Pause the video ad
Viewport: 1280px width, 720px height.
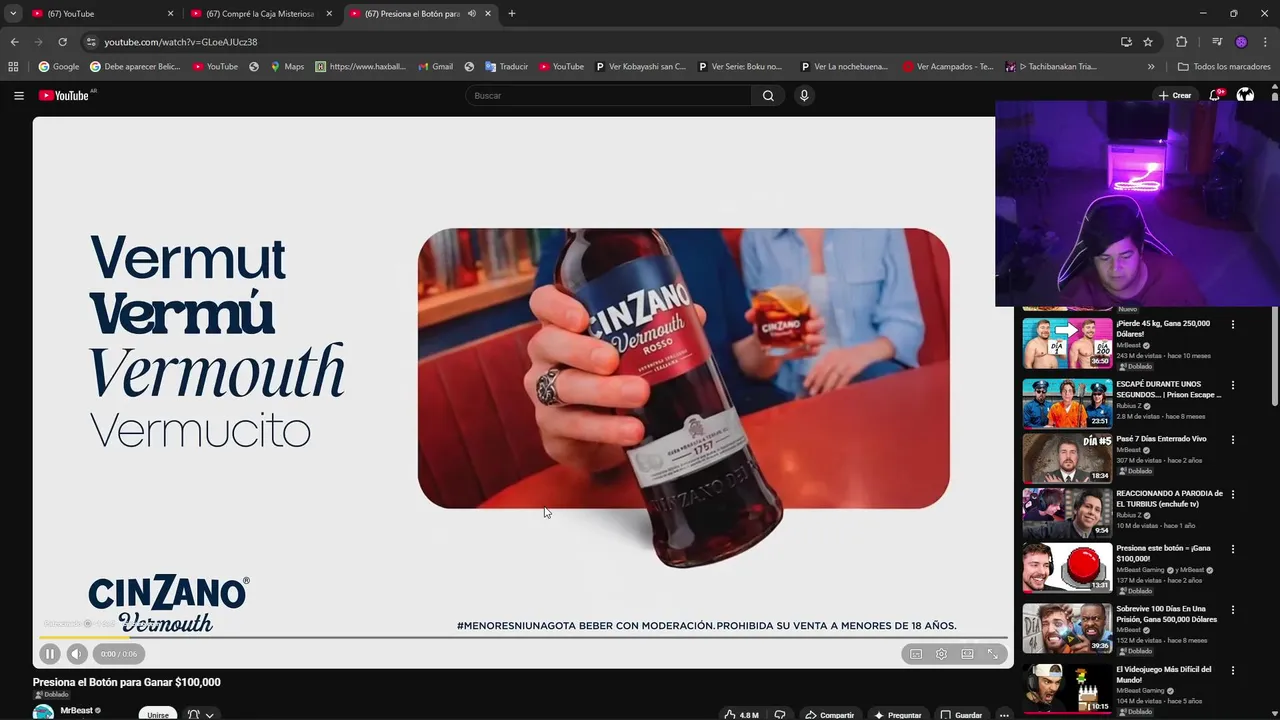point(49,654)
